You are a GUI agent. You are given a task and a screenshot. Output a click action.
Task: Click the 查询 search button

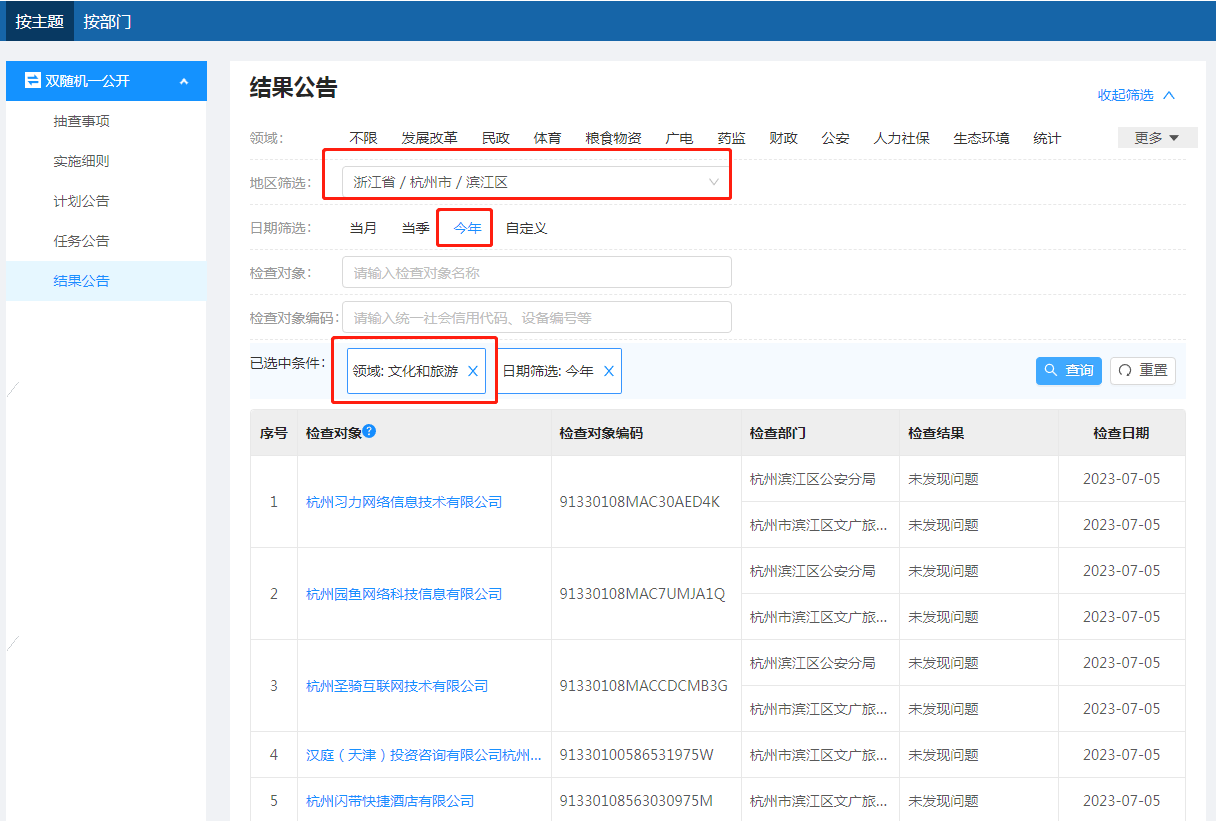[1068, 371]
